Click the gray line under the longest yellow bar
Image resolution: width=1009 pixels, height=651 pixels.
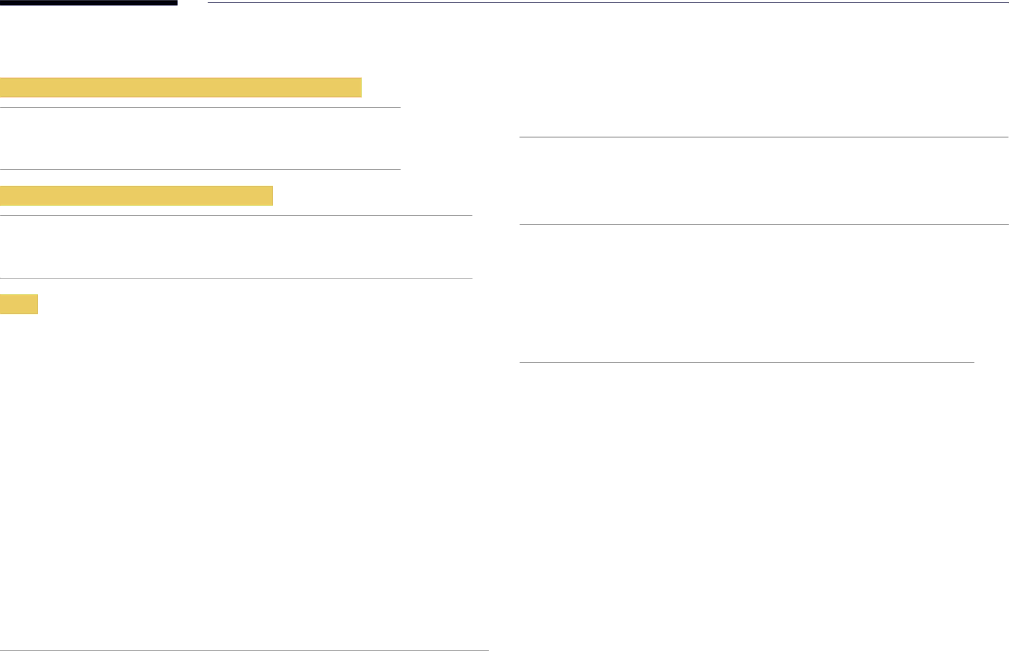[x=200, y=107]
